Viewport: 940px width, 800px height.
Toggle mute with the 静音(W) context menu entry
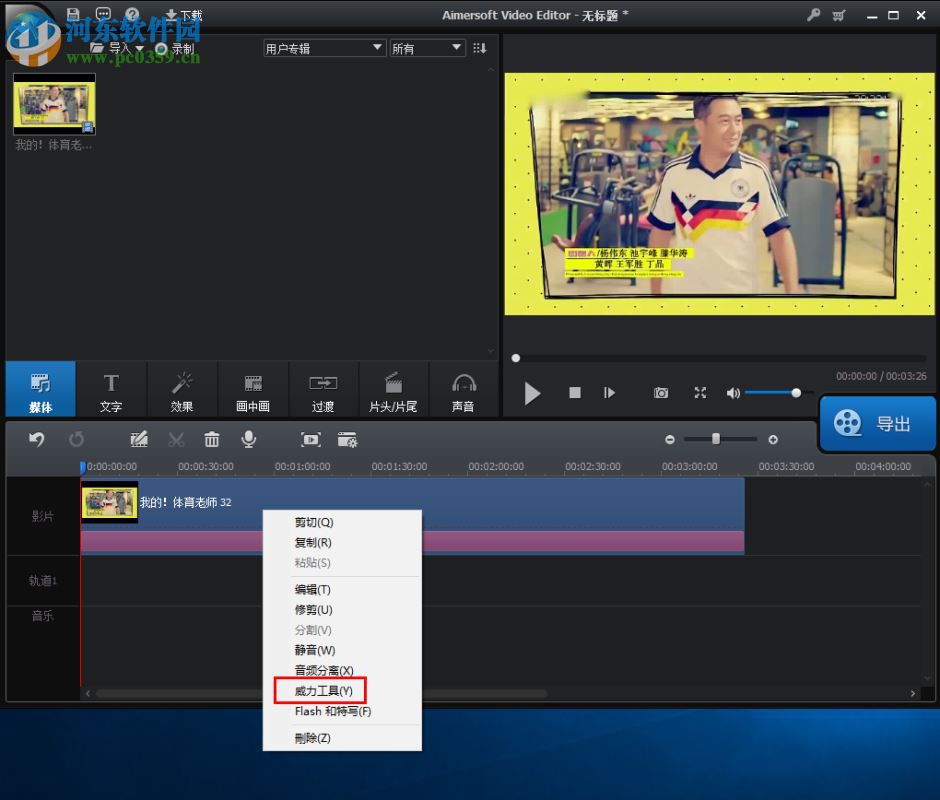pos(315,650)
